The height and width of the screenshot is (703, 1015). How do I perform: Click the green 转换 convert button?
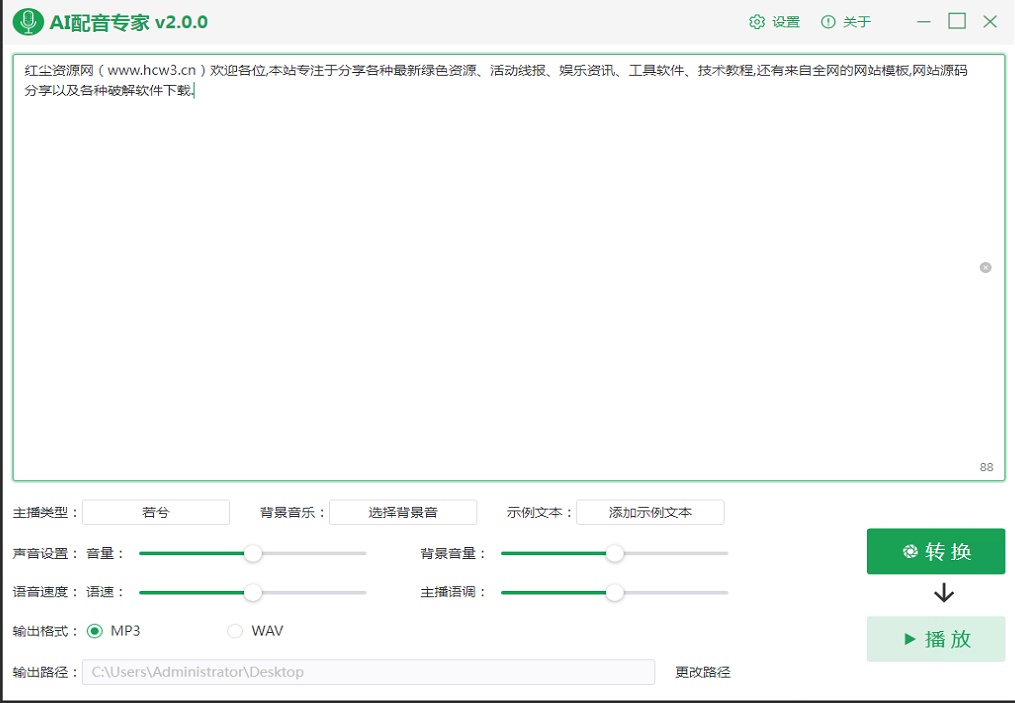[x=936, y=552]
